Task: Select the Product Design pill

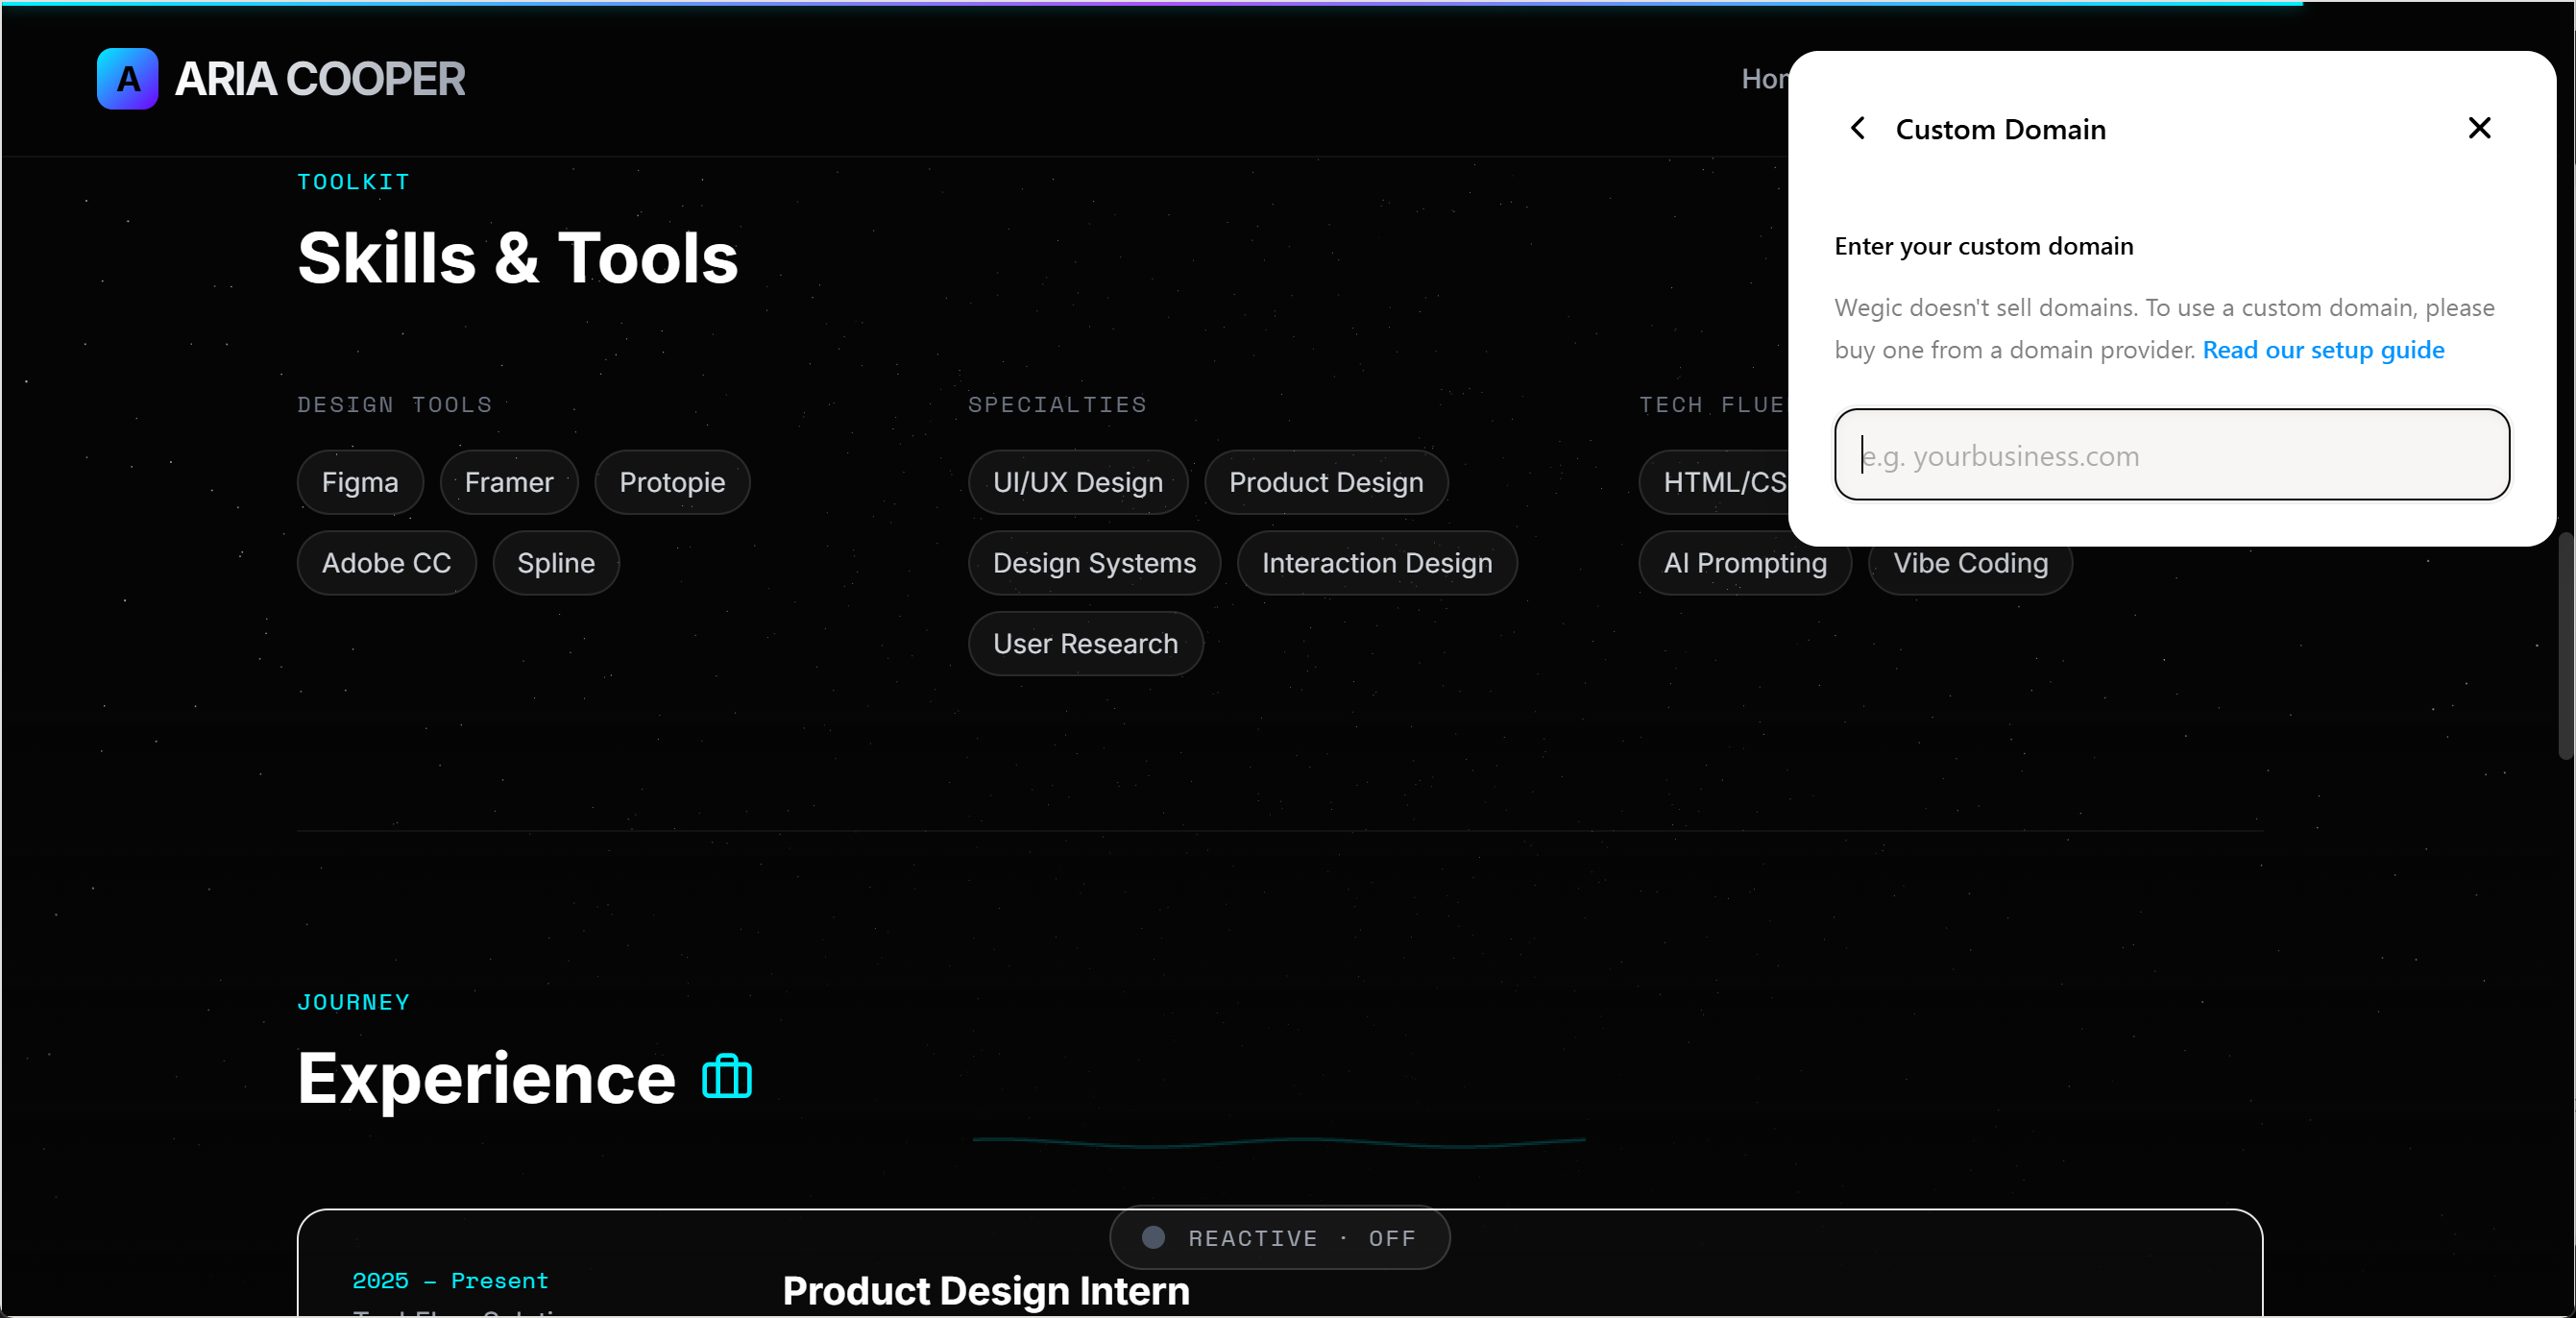Action: (1326, 482)
